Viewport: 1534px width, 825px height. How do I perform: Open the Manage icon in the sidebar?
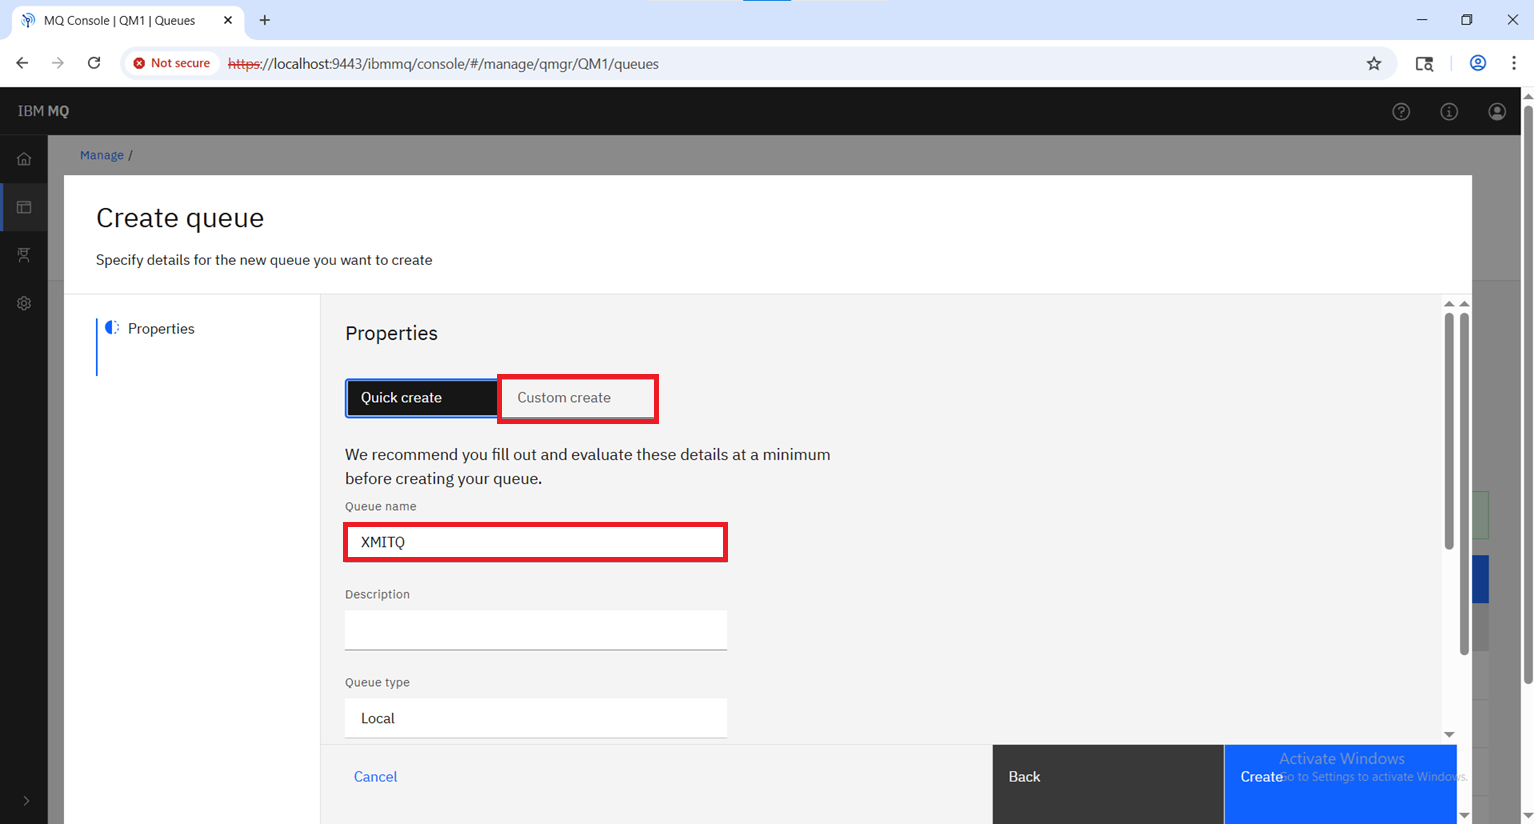pyautogui.click(x=24, y=207)
